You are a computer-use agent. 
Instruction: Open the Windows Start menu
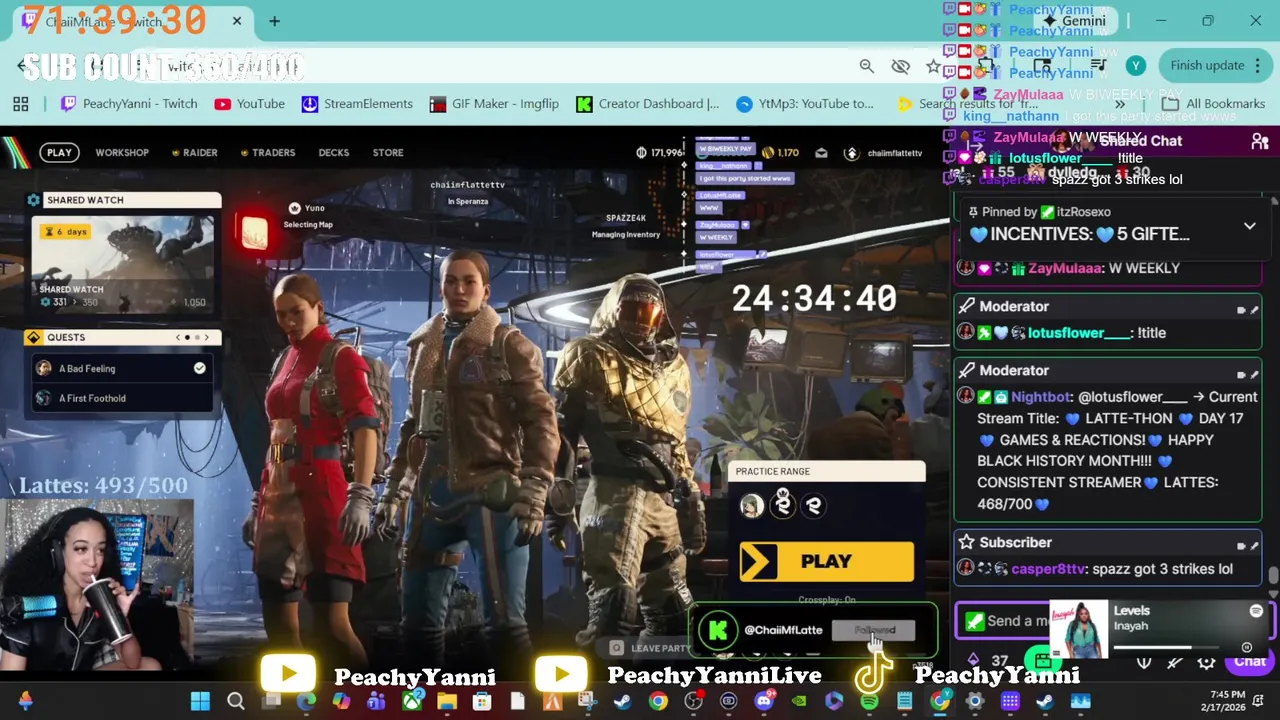pos(200,702)
